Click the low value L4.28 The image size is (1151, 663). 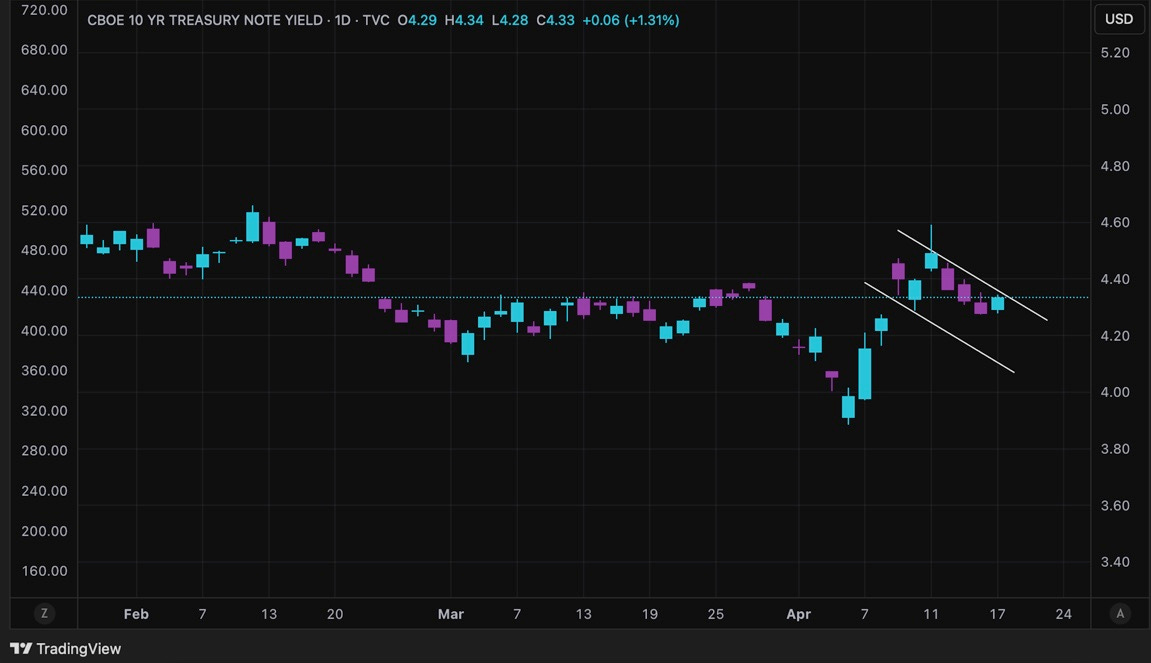coord(509,21)
